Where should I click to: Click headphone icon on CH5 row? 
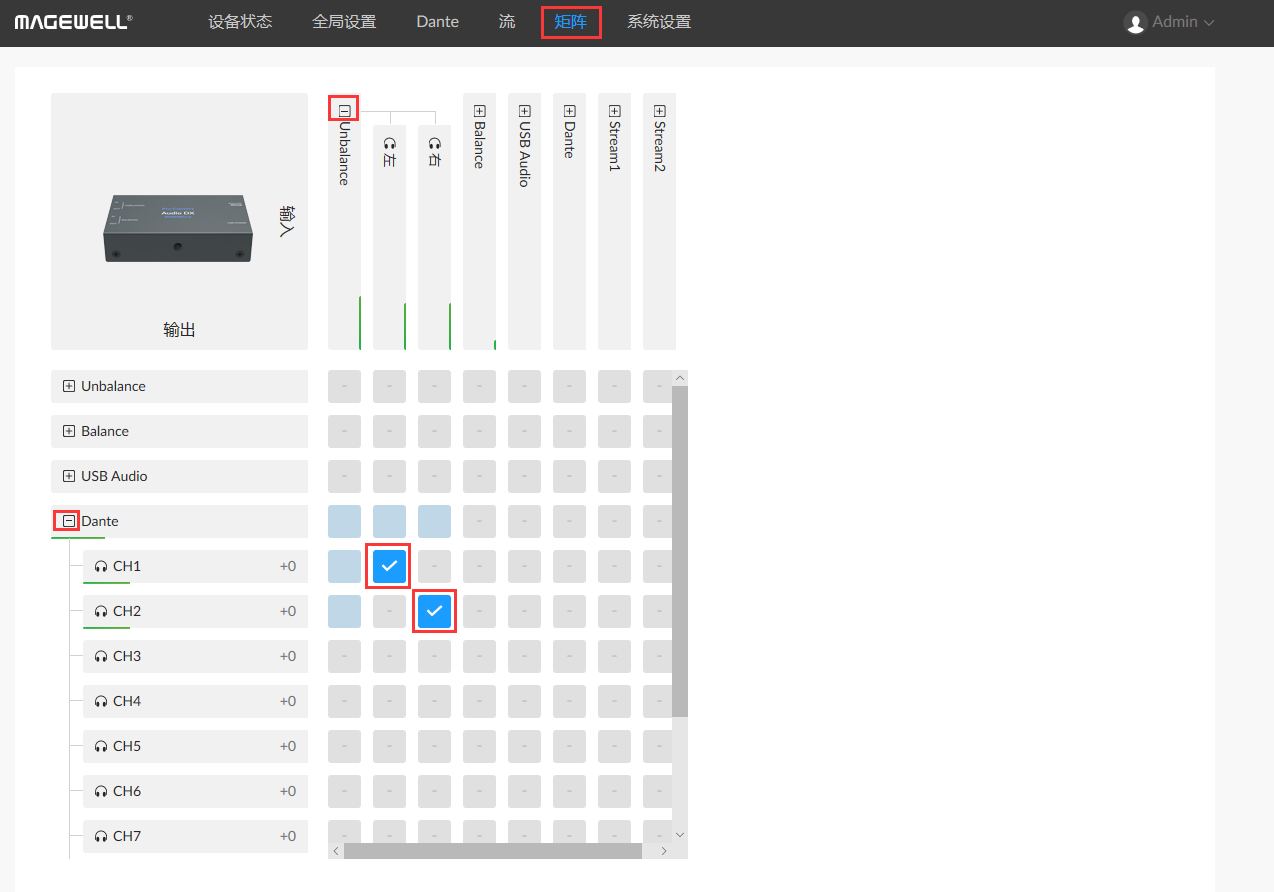pos(100,746)
